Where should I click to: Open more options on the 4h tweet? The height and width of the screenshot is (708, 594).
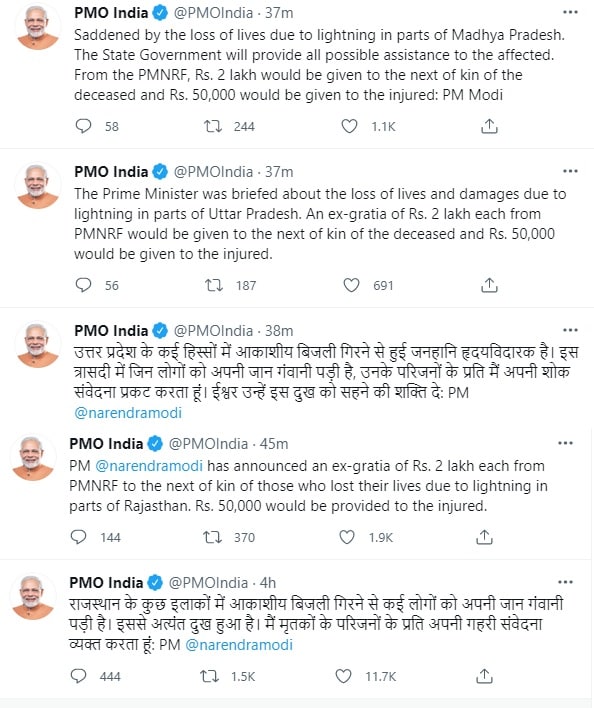(566, 582)
